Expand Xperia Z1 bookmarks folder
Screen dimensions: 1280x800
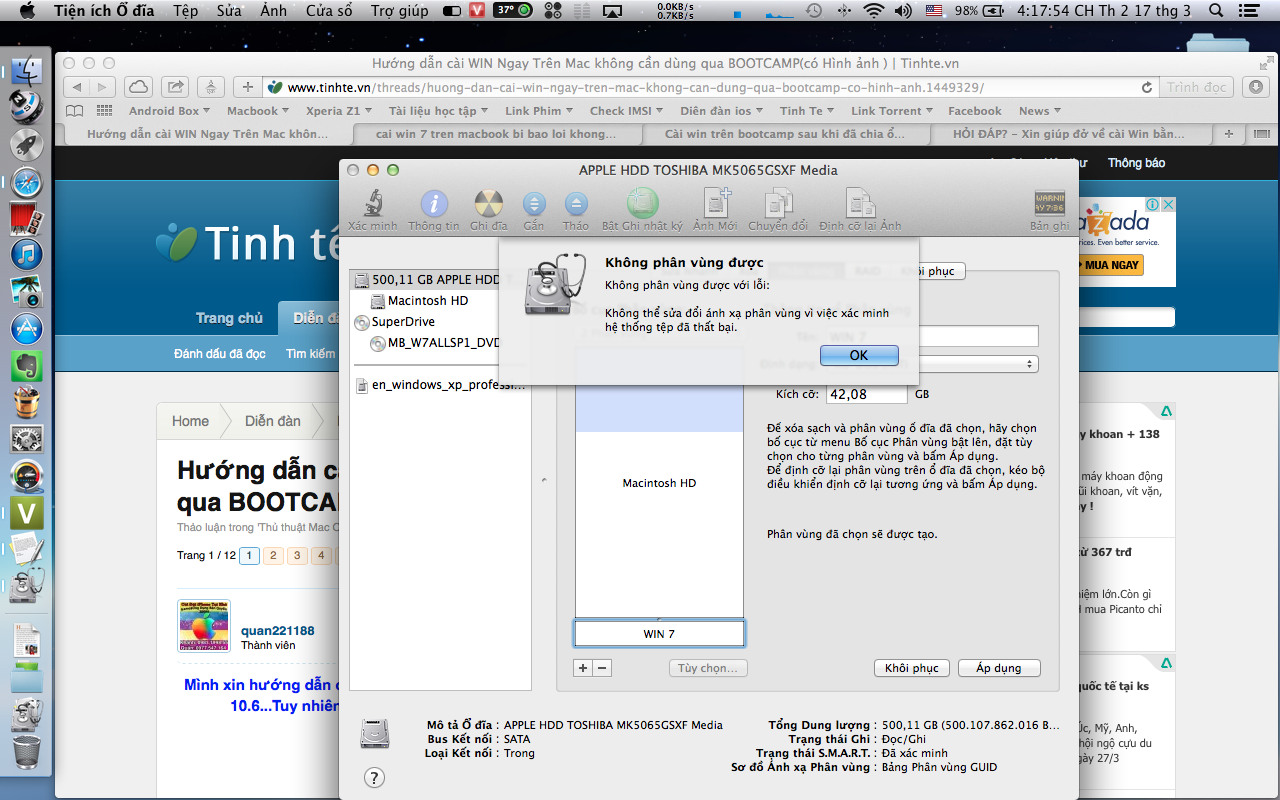click(x=339, y=111)
